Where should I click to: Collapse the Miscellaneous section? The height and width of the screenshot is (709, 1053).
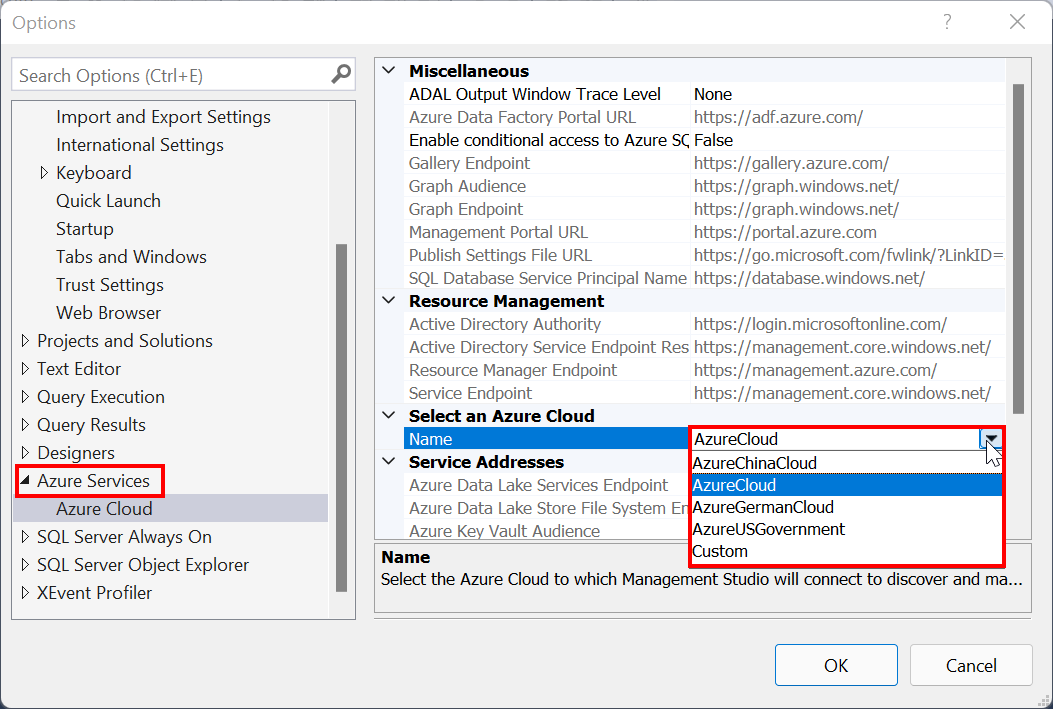pos(389,70)
